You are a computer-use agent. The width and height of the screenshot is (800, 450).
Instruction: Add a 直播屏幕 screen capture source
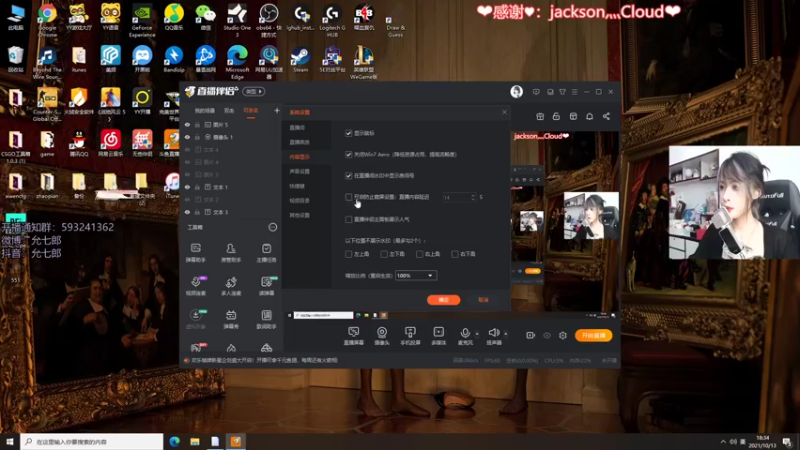coord(354,336)
